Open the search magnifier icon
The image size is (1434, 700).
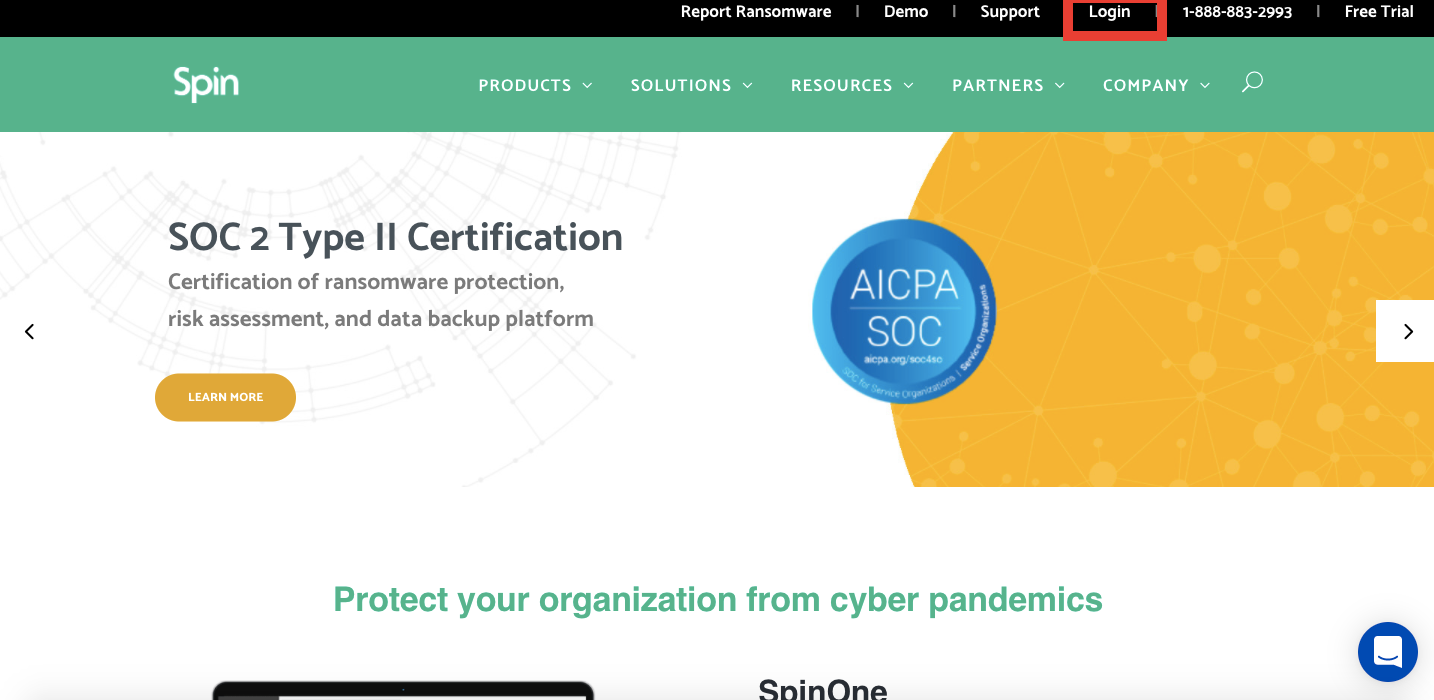1252,83
